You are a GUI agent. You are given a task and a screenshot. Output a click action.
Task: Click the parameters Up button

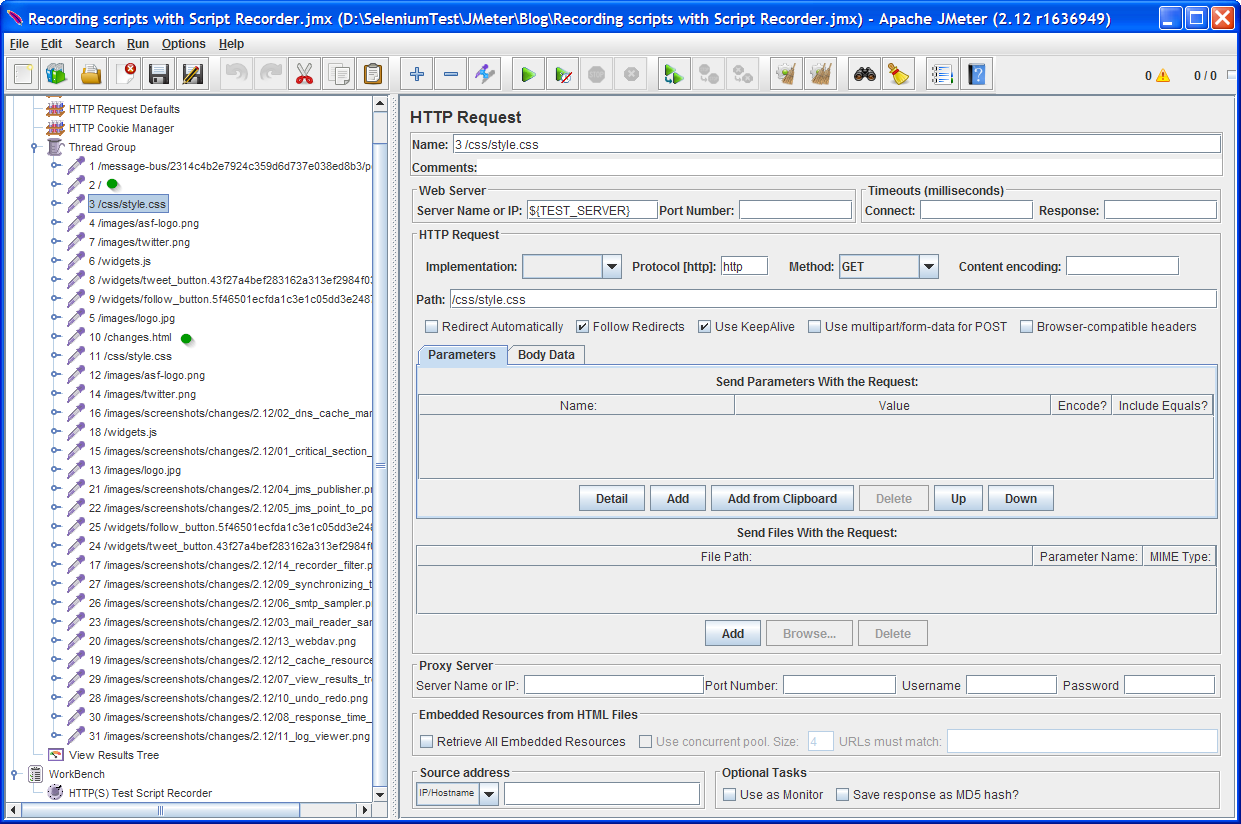click(958, 499)
